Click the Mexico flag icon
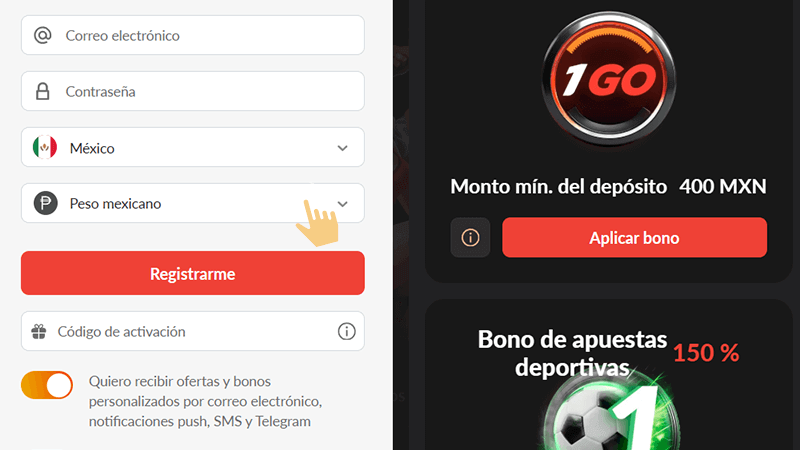This screenshot has height=450, width=800. 45,147
